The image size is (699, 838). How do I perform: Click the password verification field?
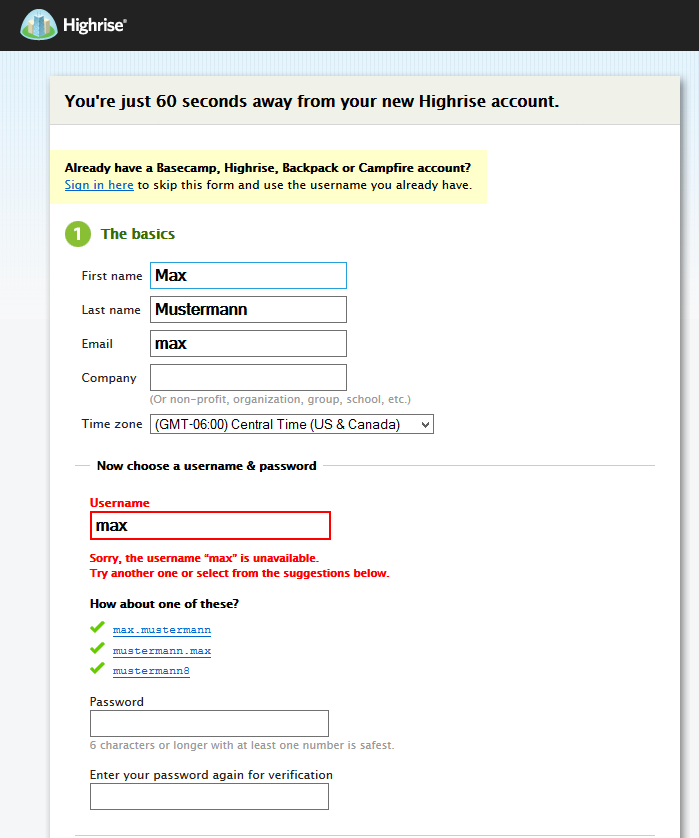click(x=209, y=796)
